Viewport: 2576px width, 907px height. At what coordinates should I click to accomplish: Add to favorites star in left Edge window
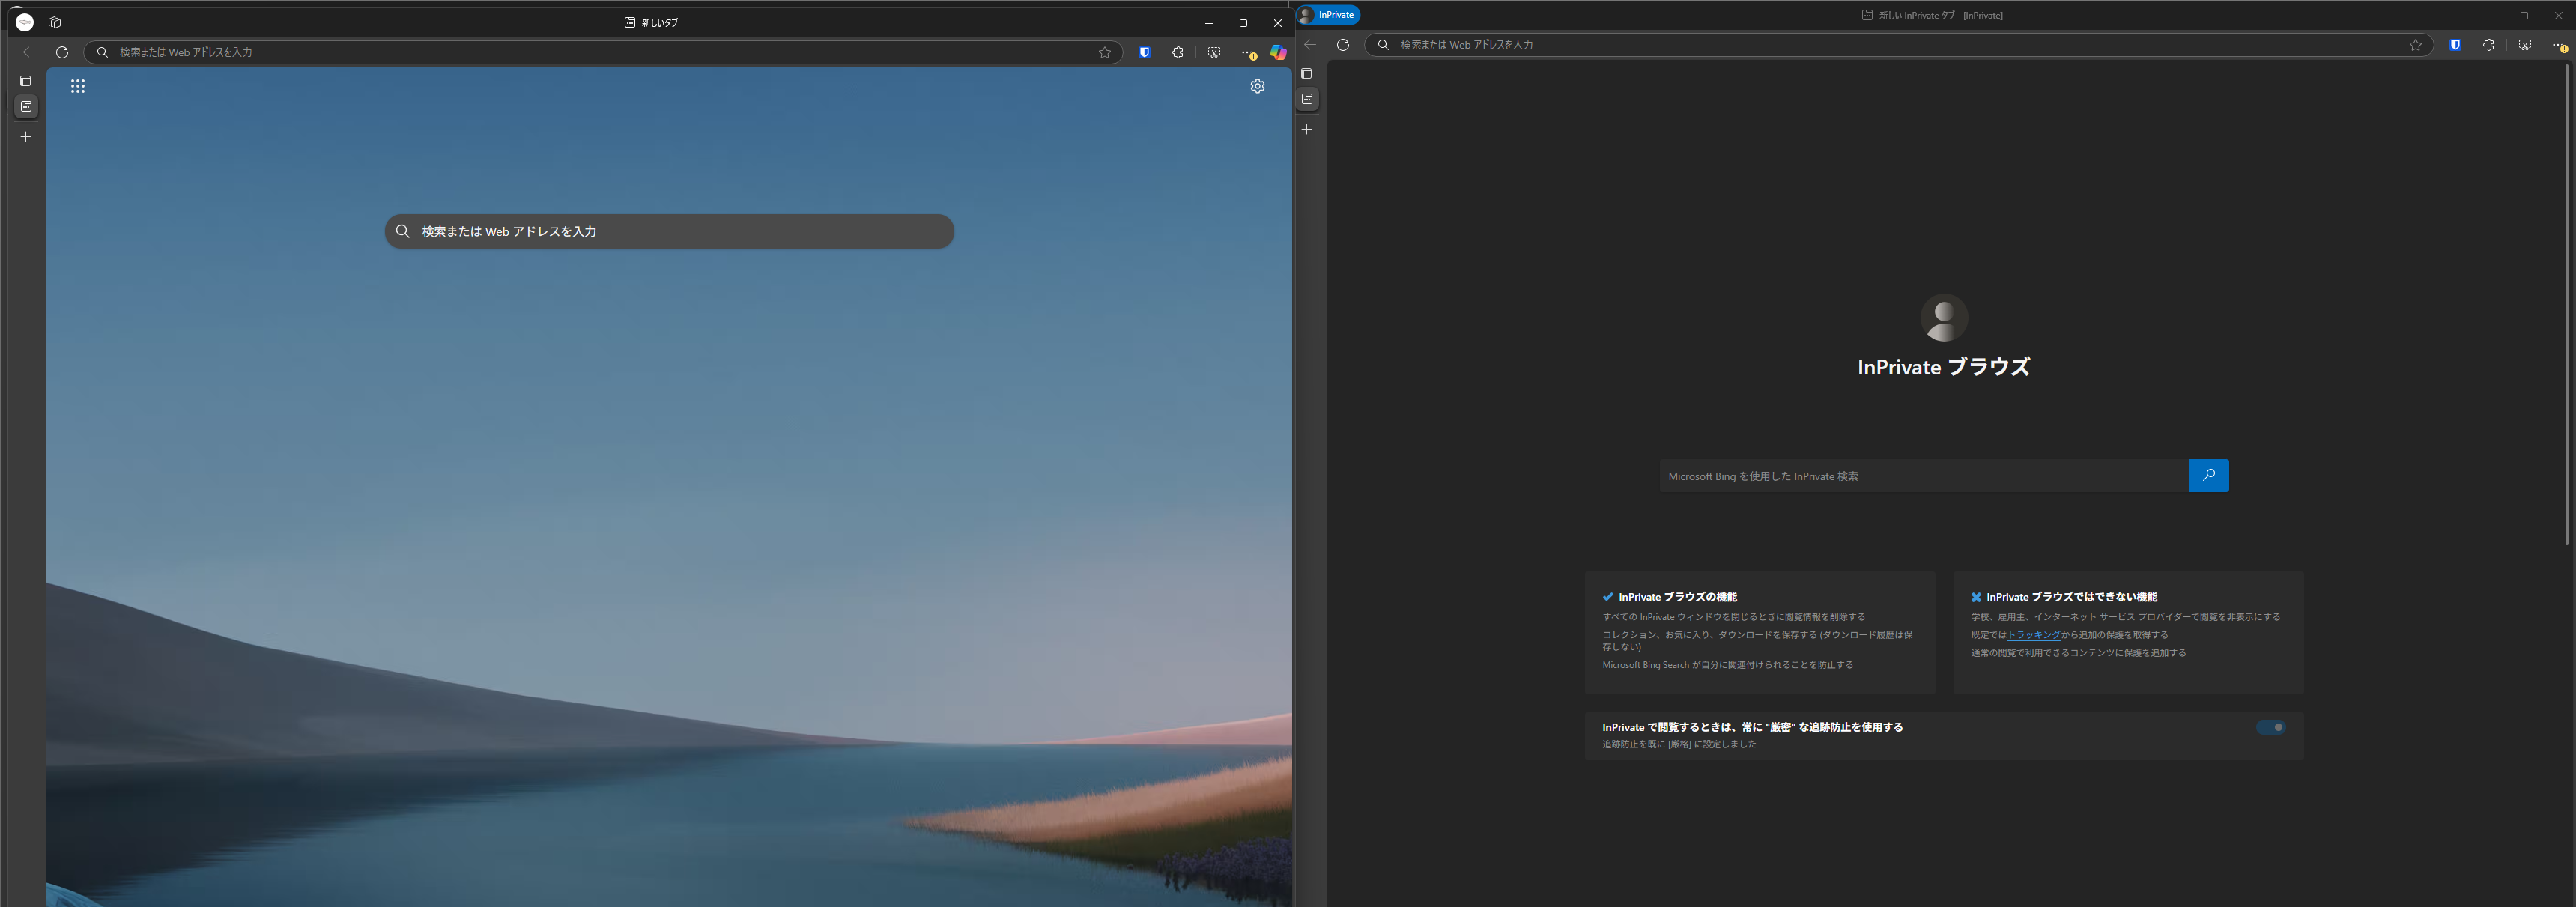[1105, 52]
